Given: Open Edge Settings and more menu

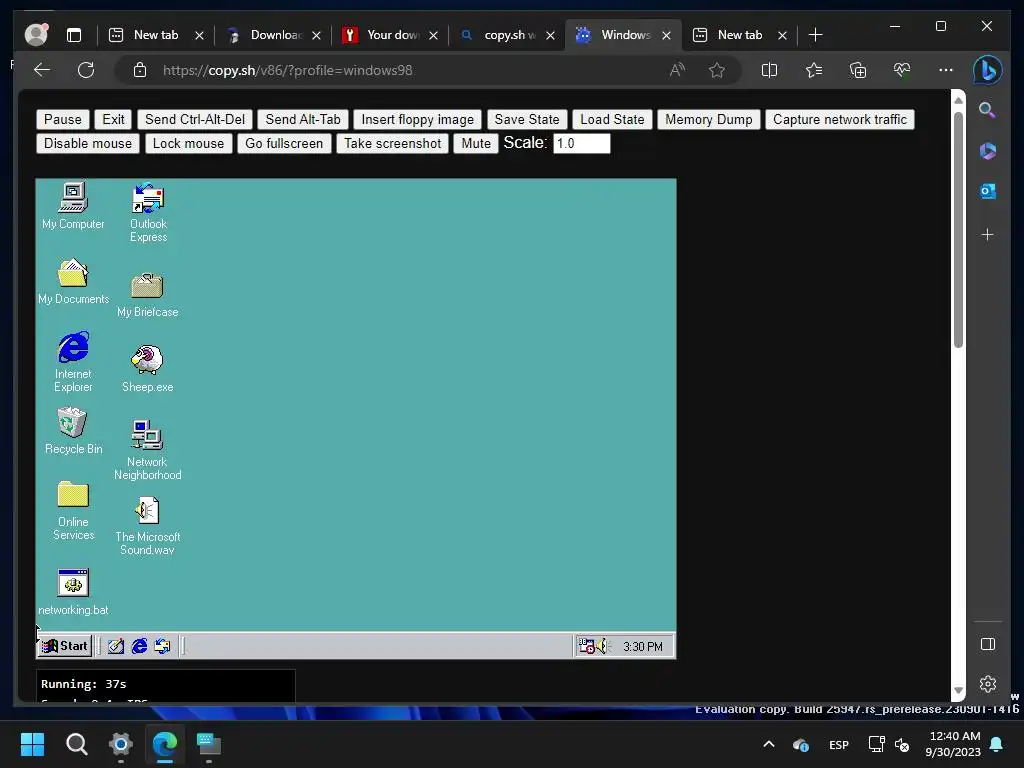Looking at the screenshot, I should (x=946, y=70).
